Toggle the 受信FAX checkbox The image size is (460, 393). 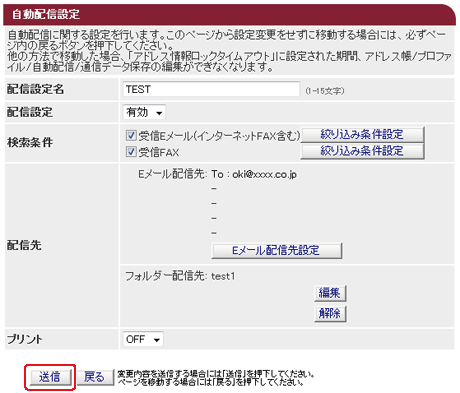[131, 152]
